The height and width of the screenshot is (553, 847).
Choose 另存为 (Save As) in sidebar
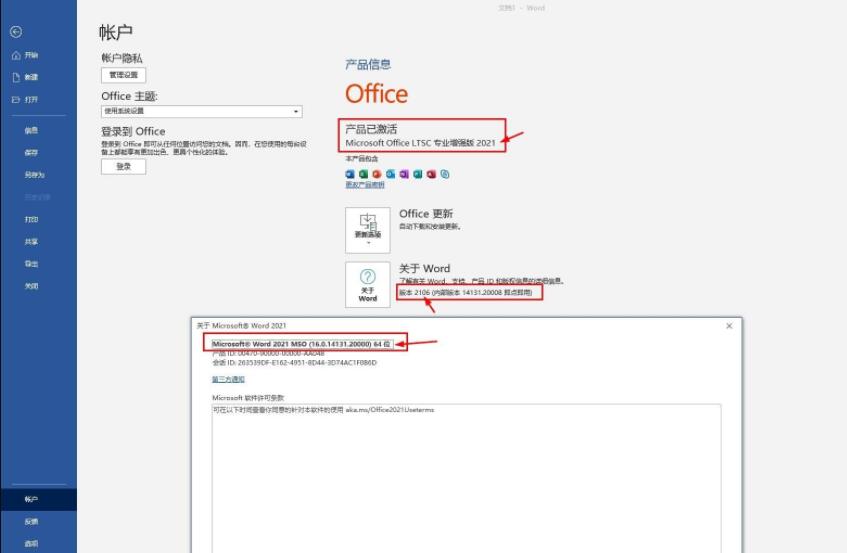(34, 174)
